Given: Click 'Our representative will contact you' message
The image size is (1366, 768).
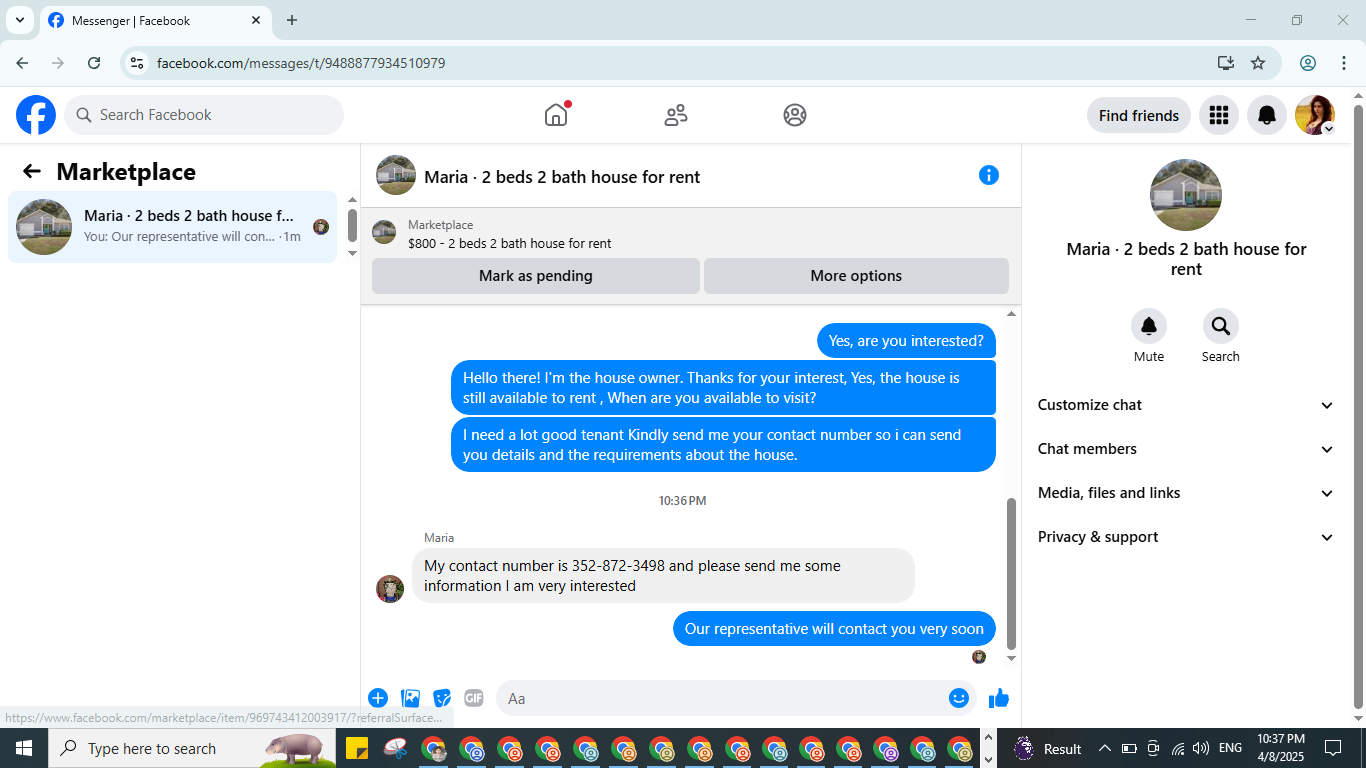Looking at the screenshot, I should click(834, 629).
